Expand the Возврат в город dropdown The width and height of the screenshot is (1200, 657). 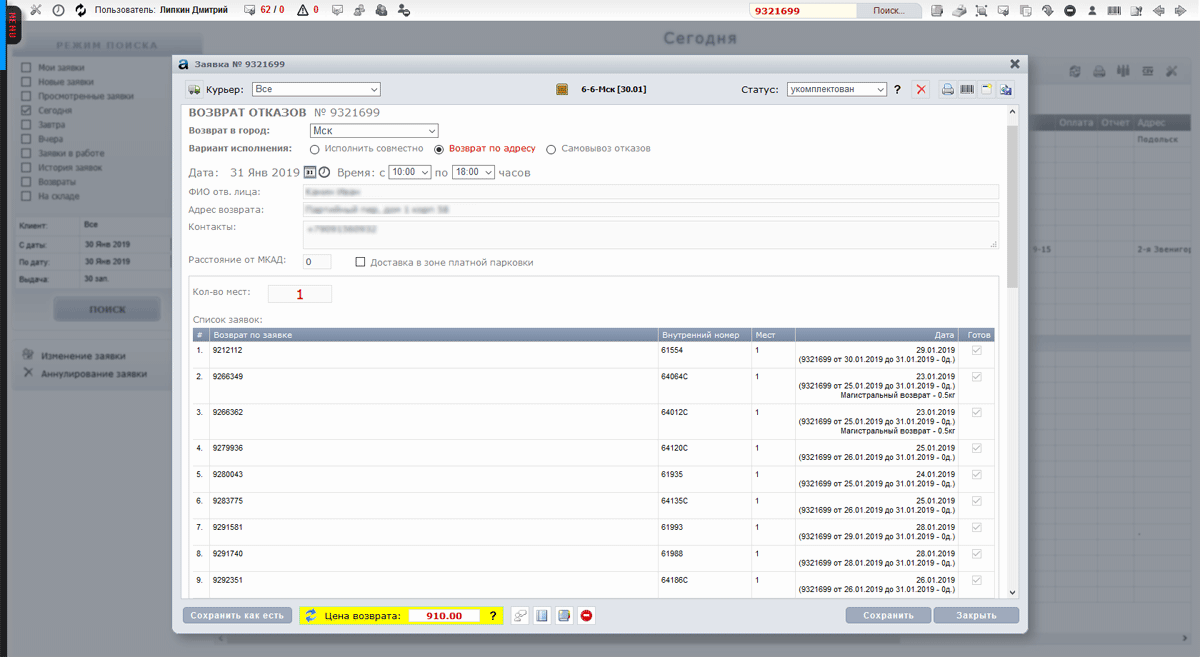[x=374, y=131]
